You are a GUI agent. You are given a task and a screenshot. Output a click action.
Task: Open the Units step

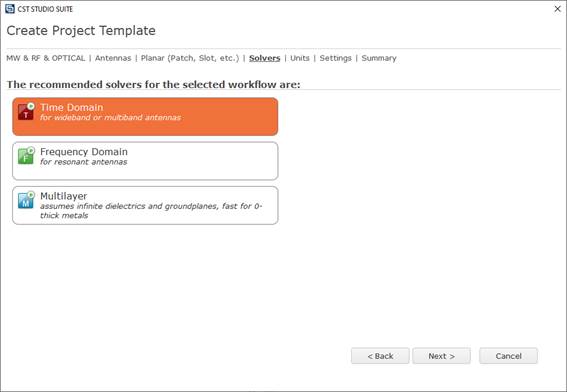tap(300, 58)
